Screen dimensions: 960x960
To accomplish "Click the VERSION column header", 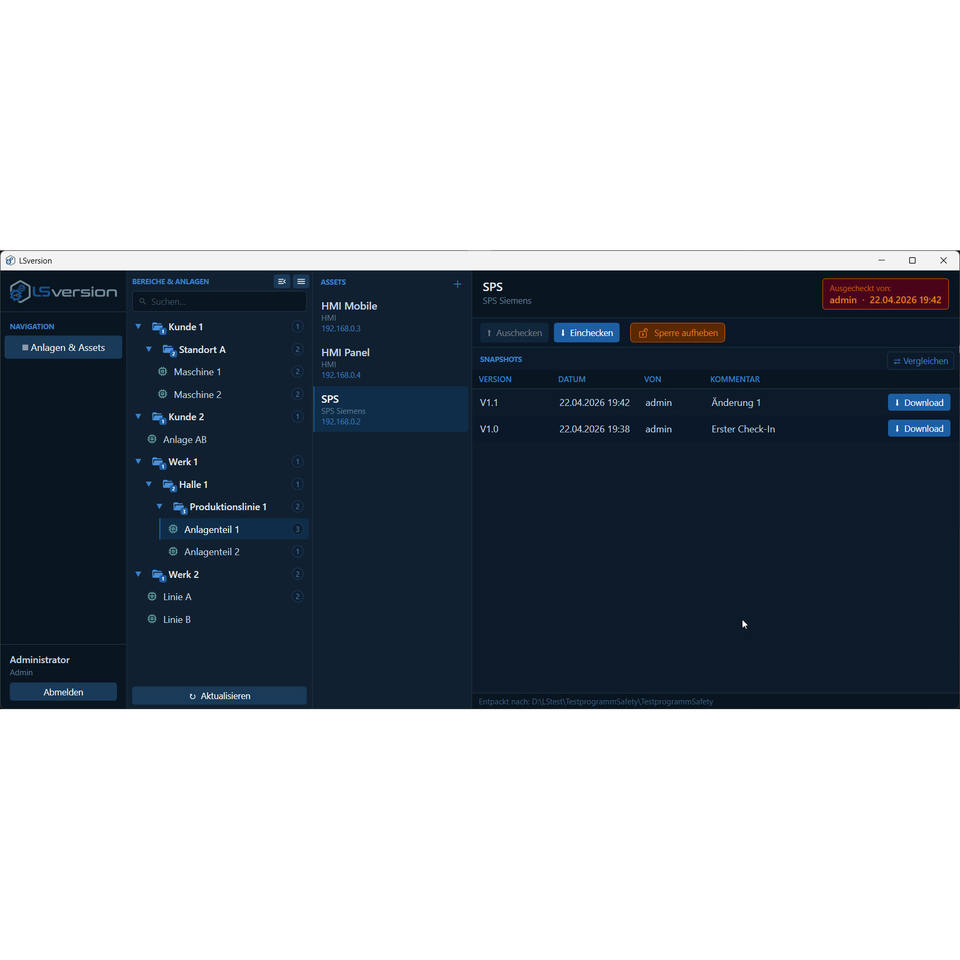I will pyautogui.click(x=495, y=379).
